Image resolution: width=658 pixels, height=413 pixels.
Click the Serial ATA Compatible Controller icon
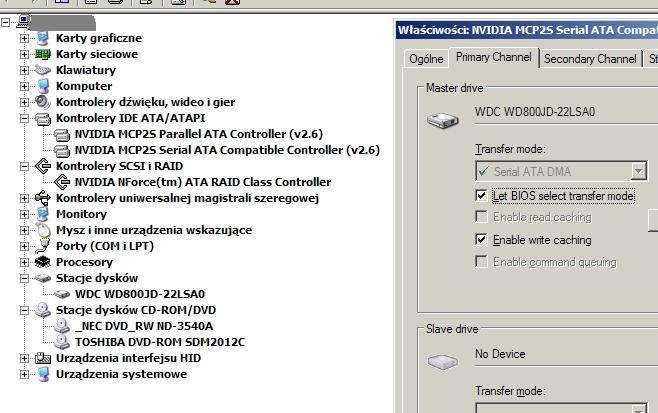[x=62, y=151]
